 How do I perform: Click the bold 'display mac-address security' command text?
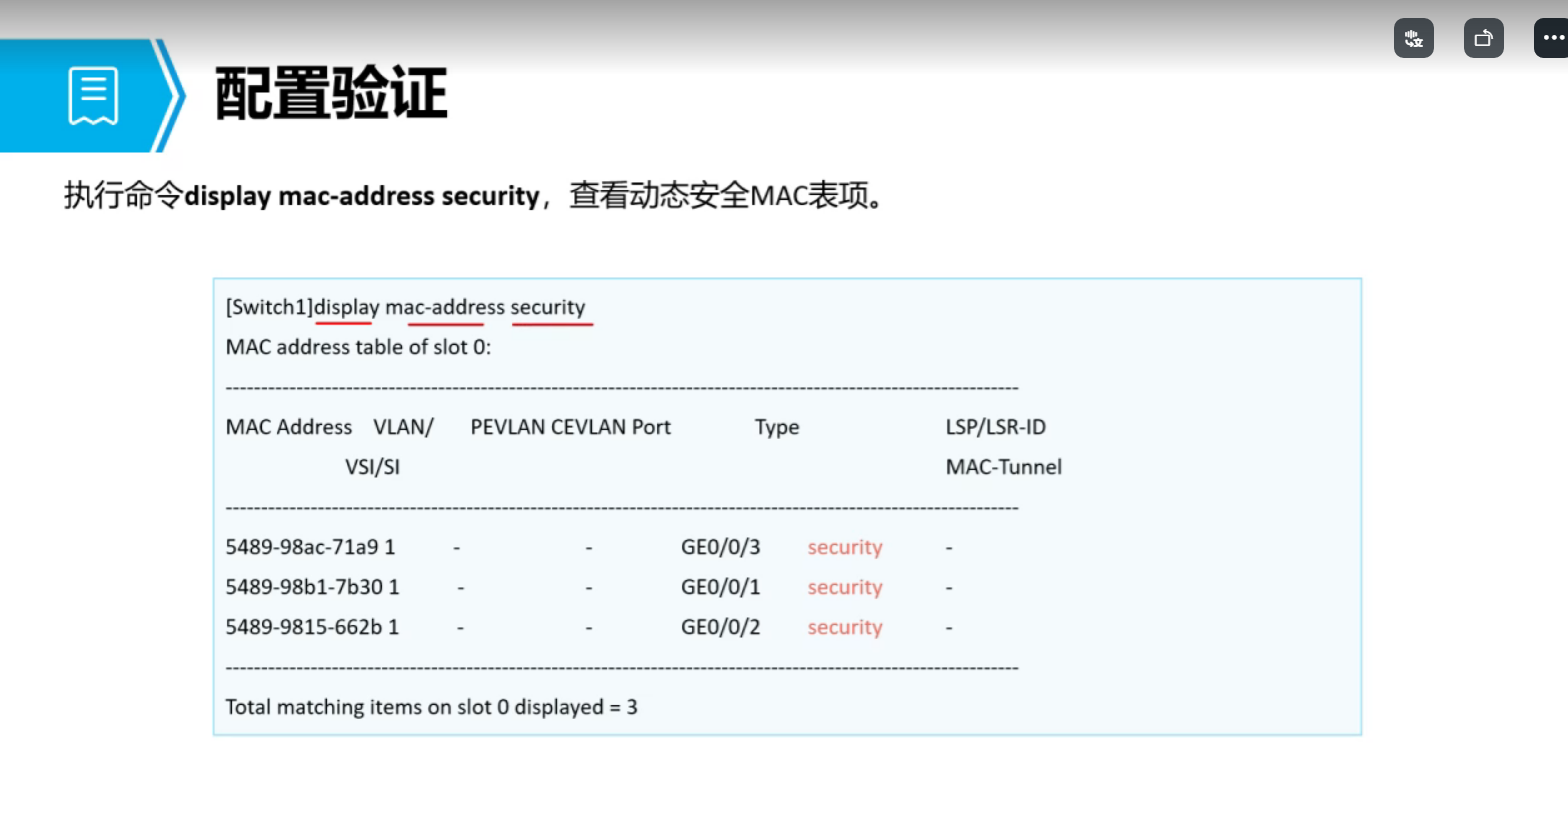tap(362, 195)
